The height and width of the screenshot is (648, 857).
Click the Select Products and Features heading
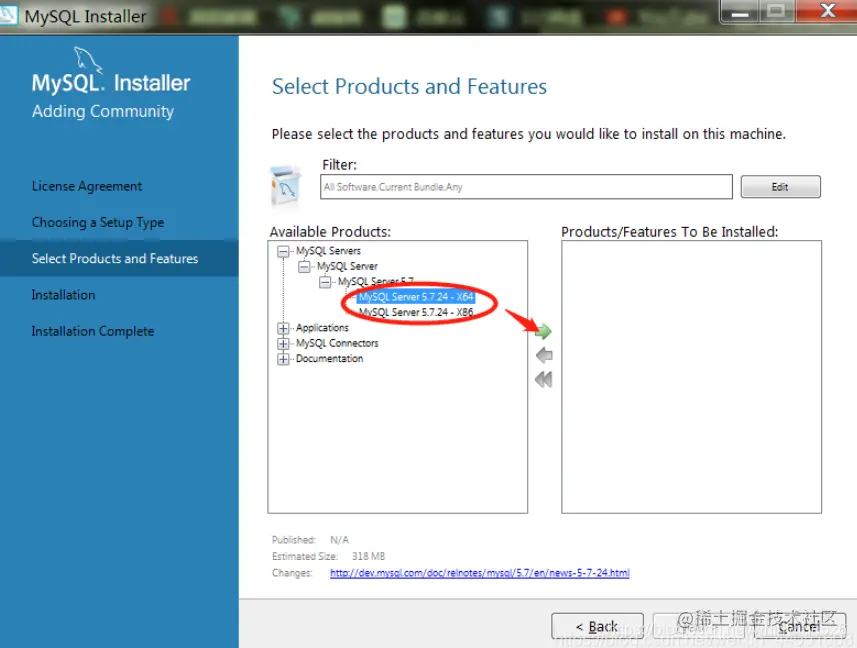coord(409,86)
